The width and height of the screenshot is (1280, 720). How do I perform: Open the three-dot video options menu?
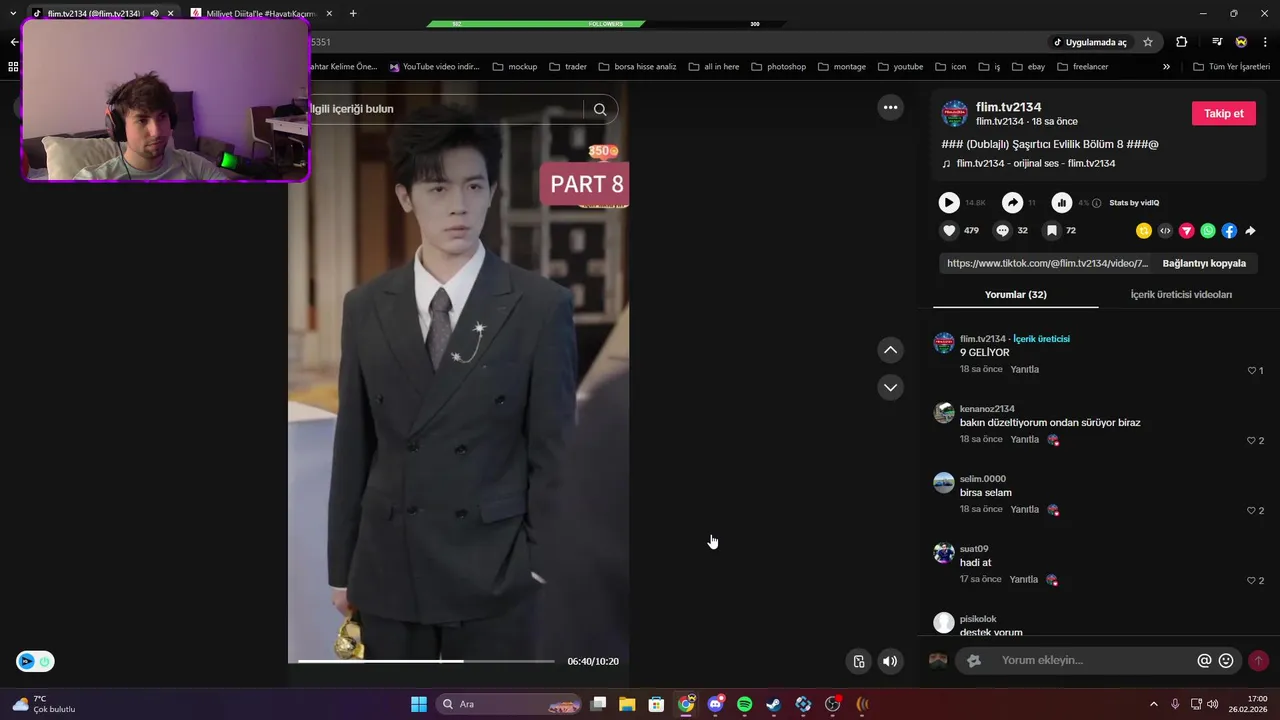pyautogui.click(x=890, y=107)
